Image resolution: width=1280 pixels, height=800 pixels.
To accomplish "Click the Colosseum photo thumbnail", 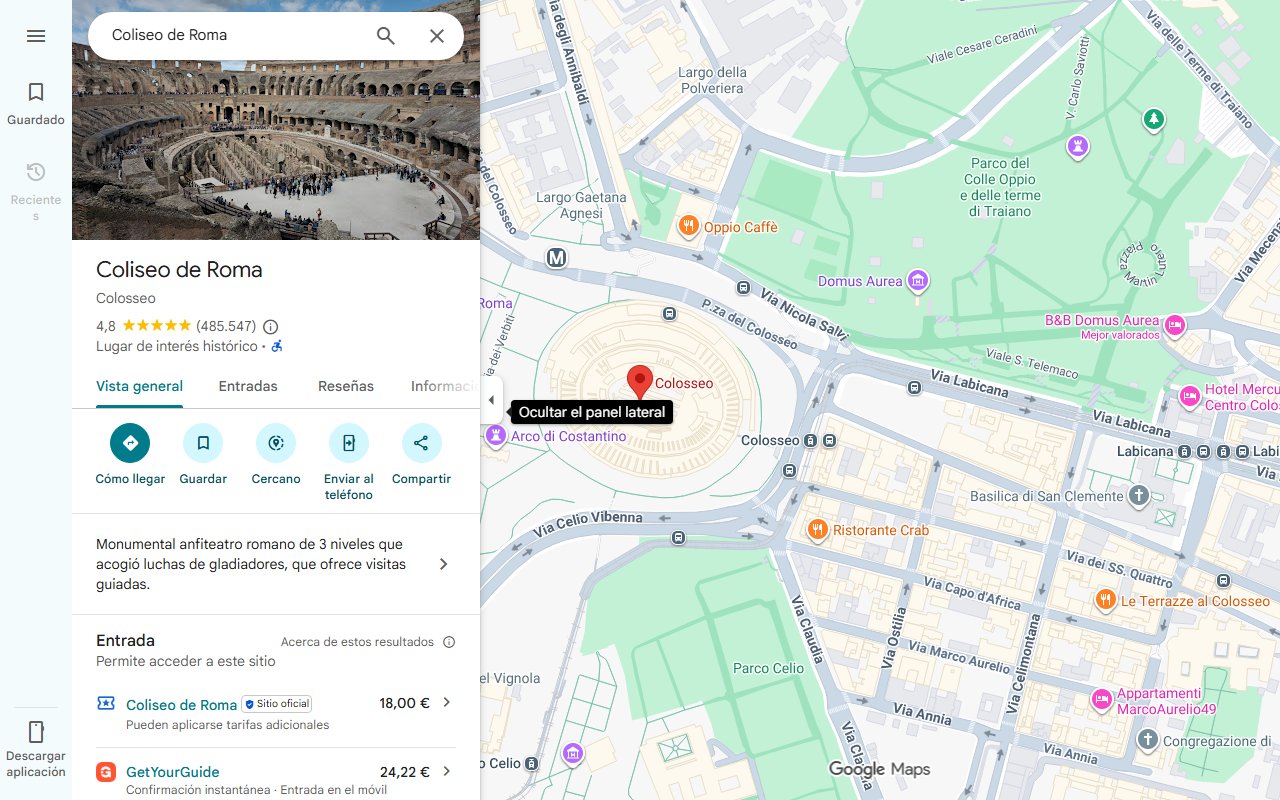I will pos(276,120).
